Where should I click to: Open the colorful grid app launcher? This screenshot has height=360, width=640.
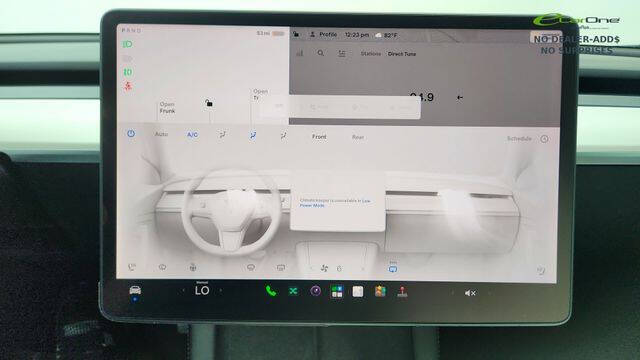tap(337, 291)
